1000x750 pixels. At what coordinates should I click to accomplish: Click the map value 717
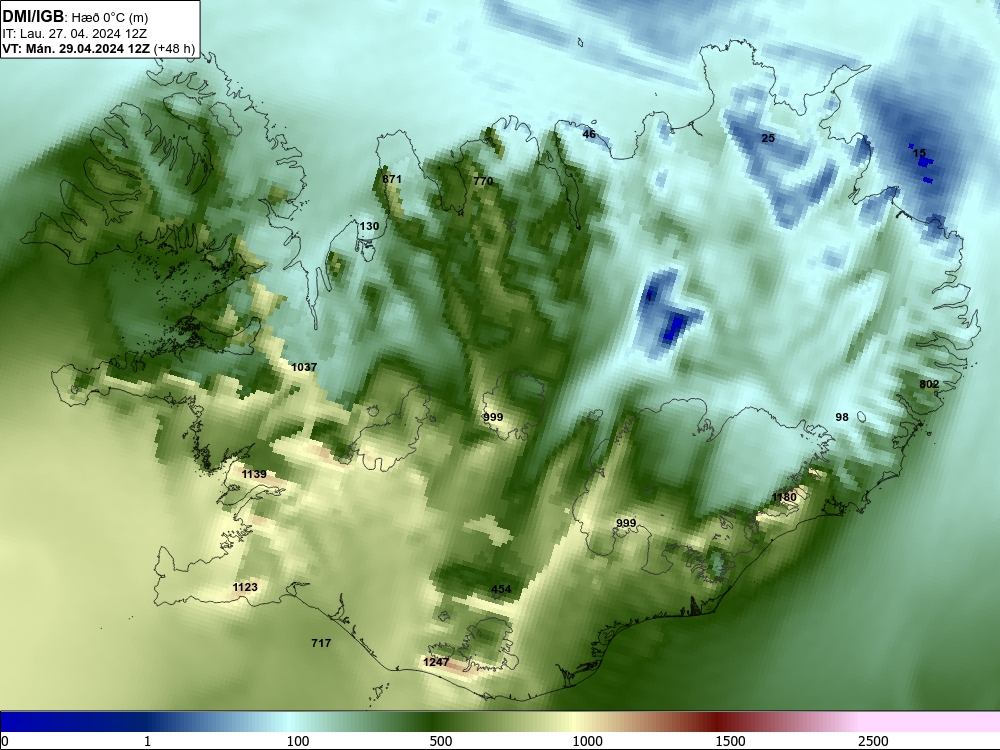click(321, 643)
